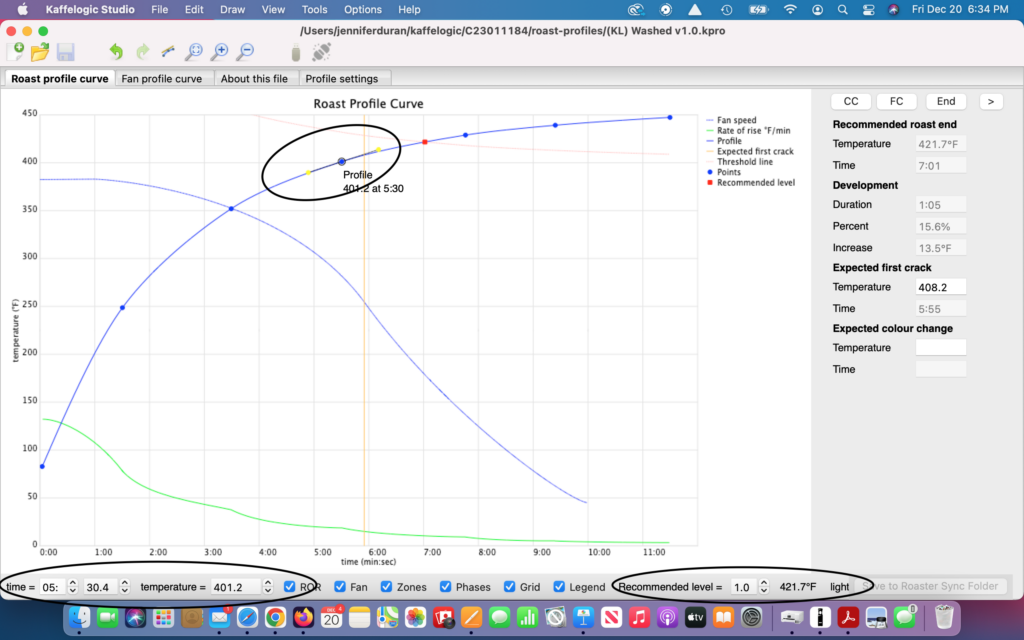
Task: Click the USB memory stick icon
Action: [296, 52]
